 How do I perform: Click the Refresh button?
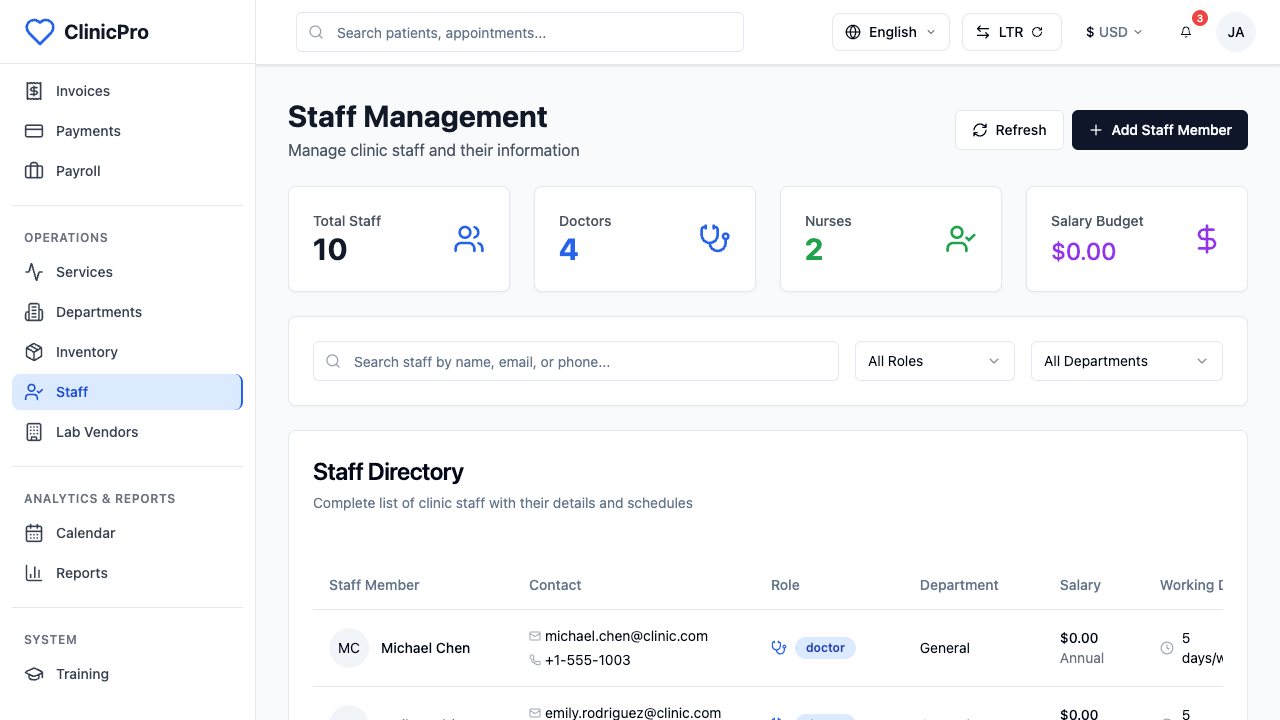[1009, 130]
